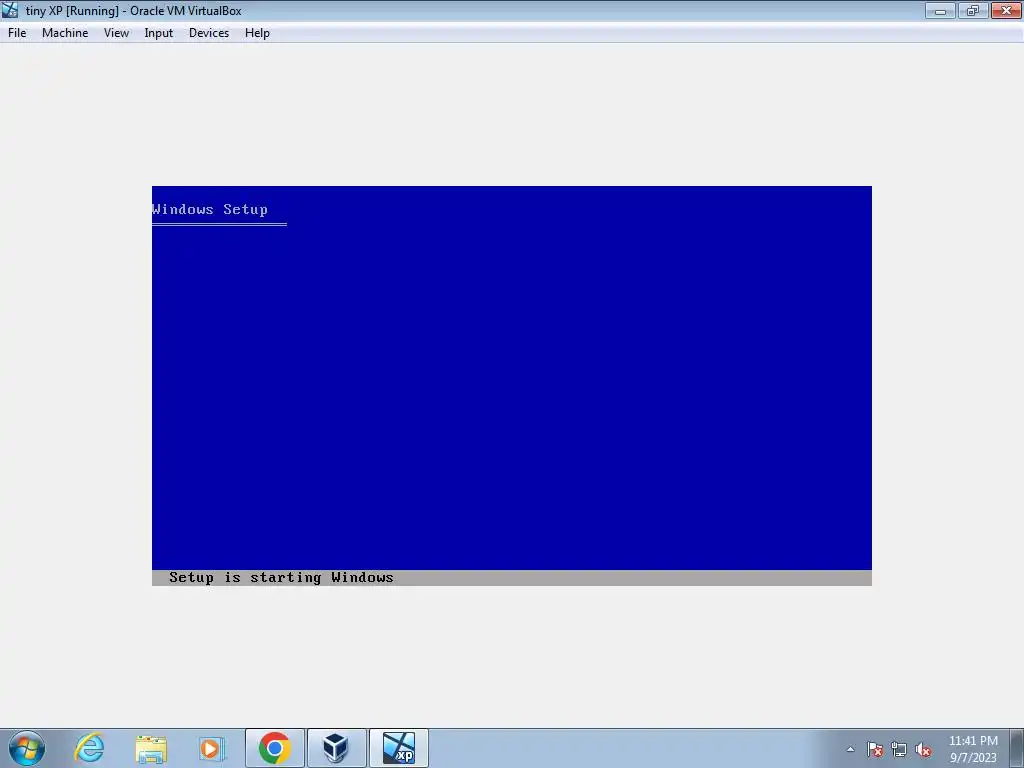
Task: Open Windows Explorer folder icon in taskbar
Action: pos(151,748)
